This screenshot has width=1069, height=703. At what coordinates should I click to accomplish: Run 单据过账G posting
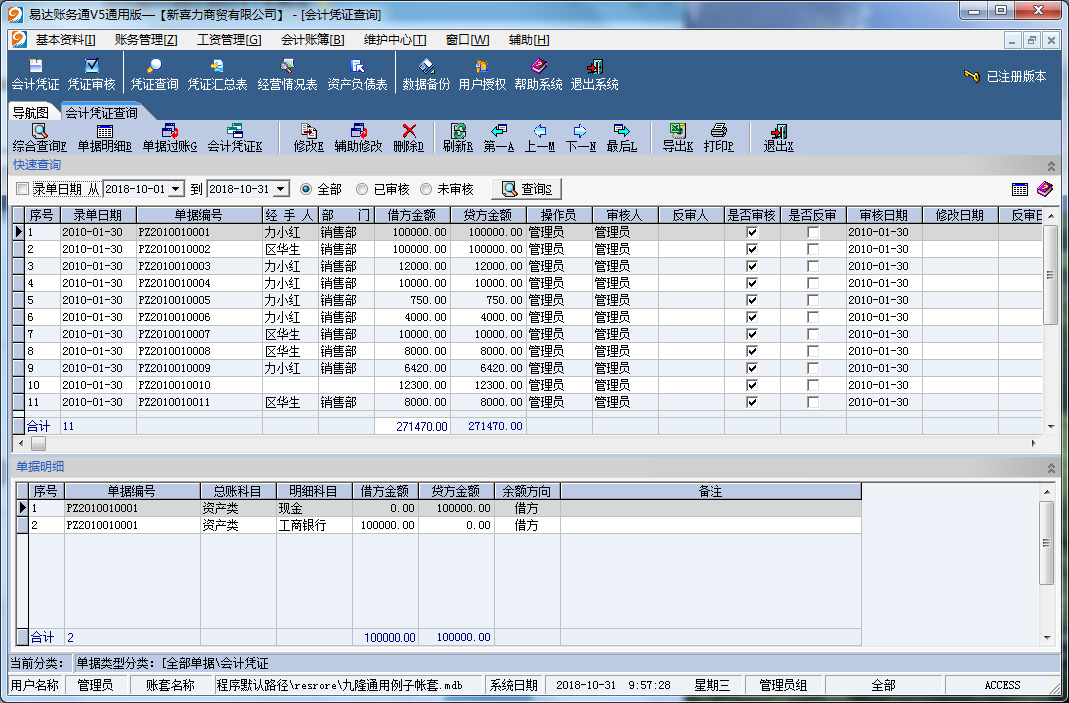[x=170, y=138]
